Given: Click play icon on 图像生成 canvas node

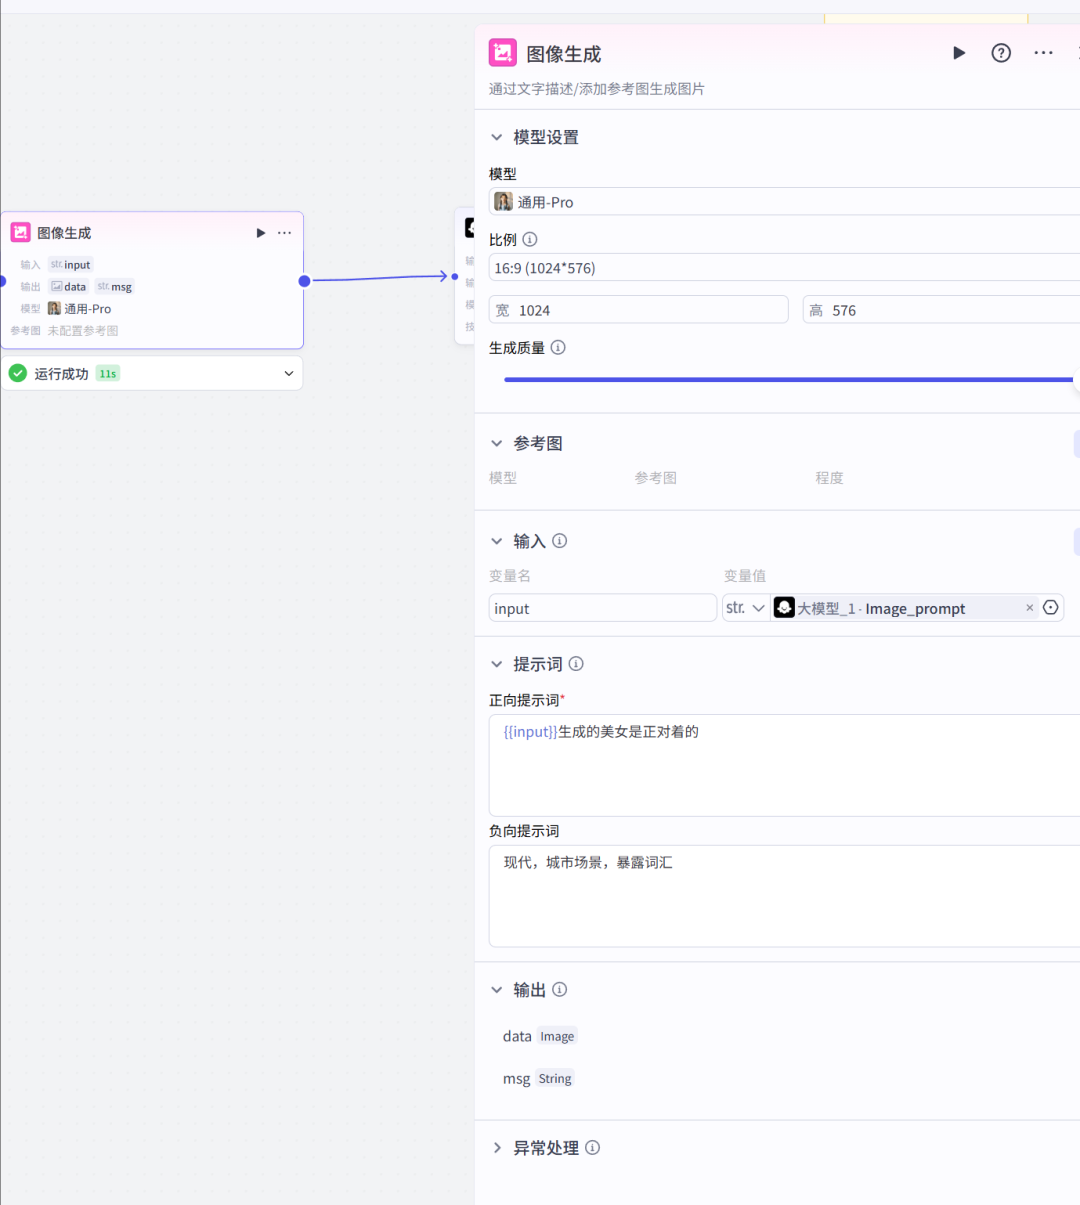Looking at the screenshot, I should coord(261,233).
